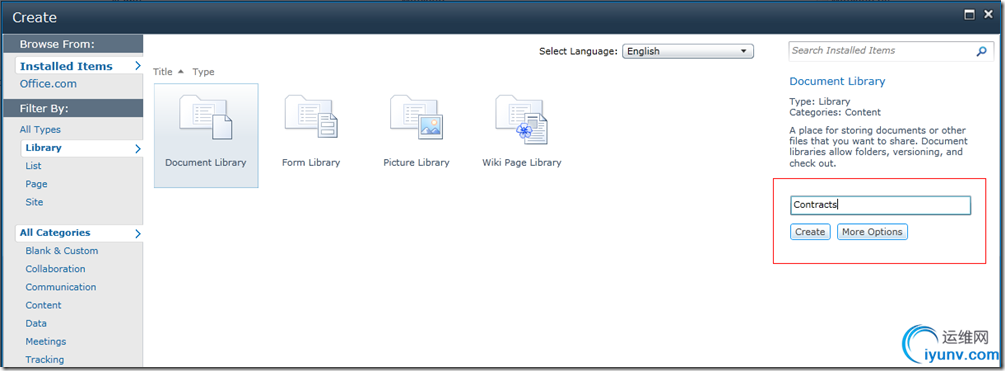
Task: Select the Communication category
Action: [61, 287]
